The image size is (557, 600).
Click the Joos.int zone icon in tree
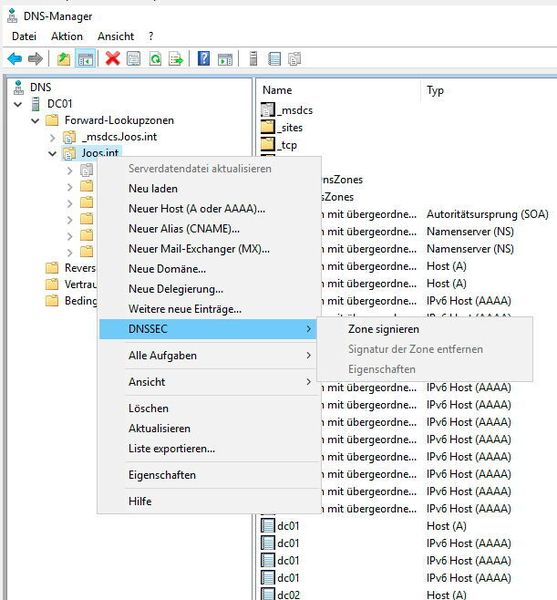pos(69,153)
